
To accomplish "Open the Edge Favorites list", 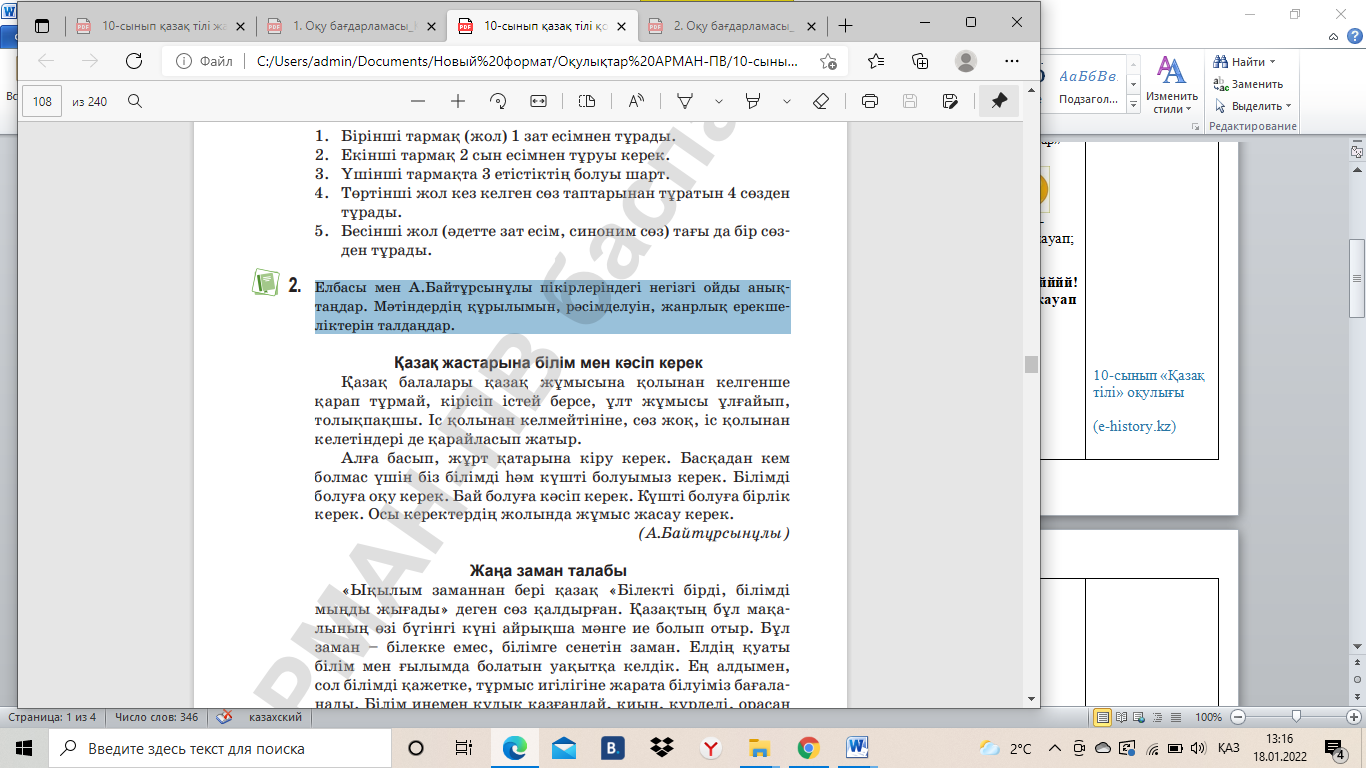I will 876,61.
